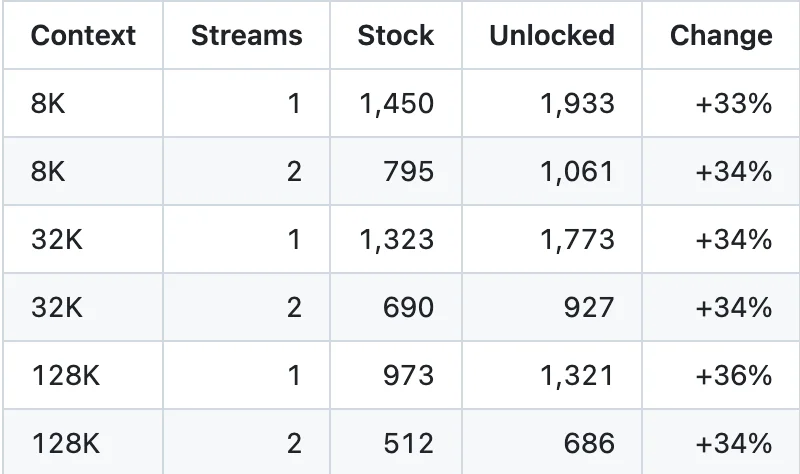The height and width of the screenshot is (474, 800).
Task: Click the +33% change cell
Action: (721, 104)
